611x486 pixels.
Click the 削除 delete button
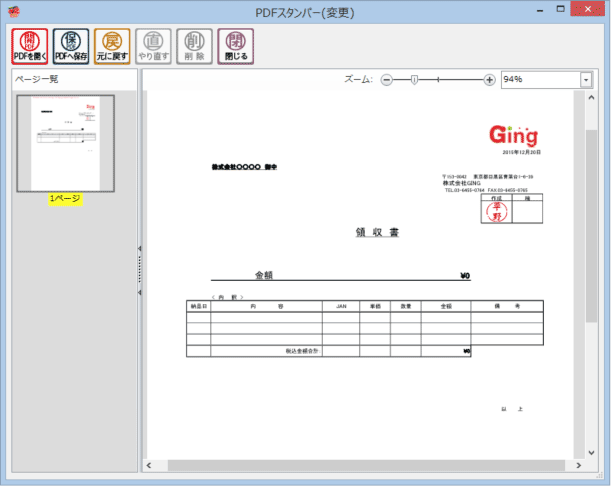[x=194, y=46]
